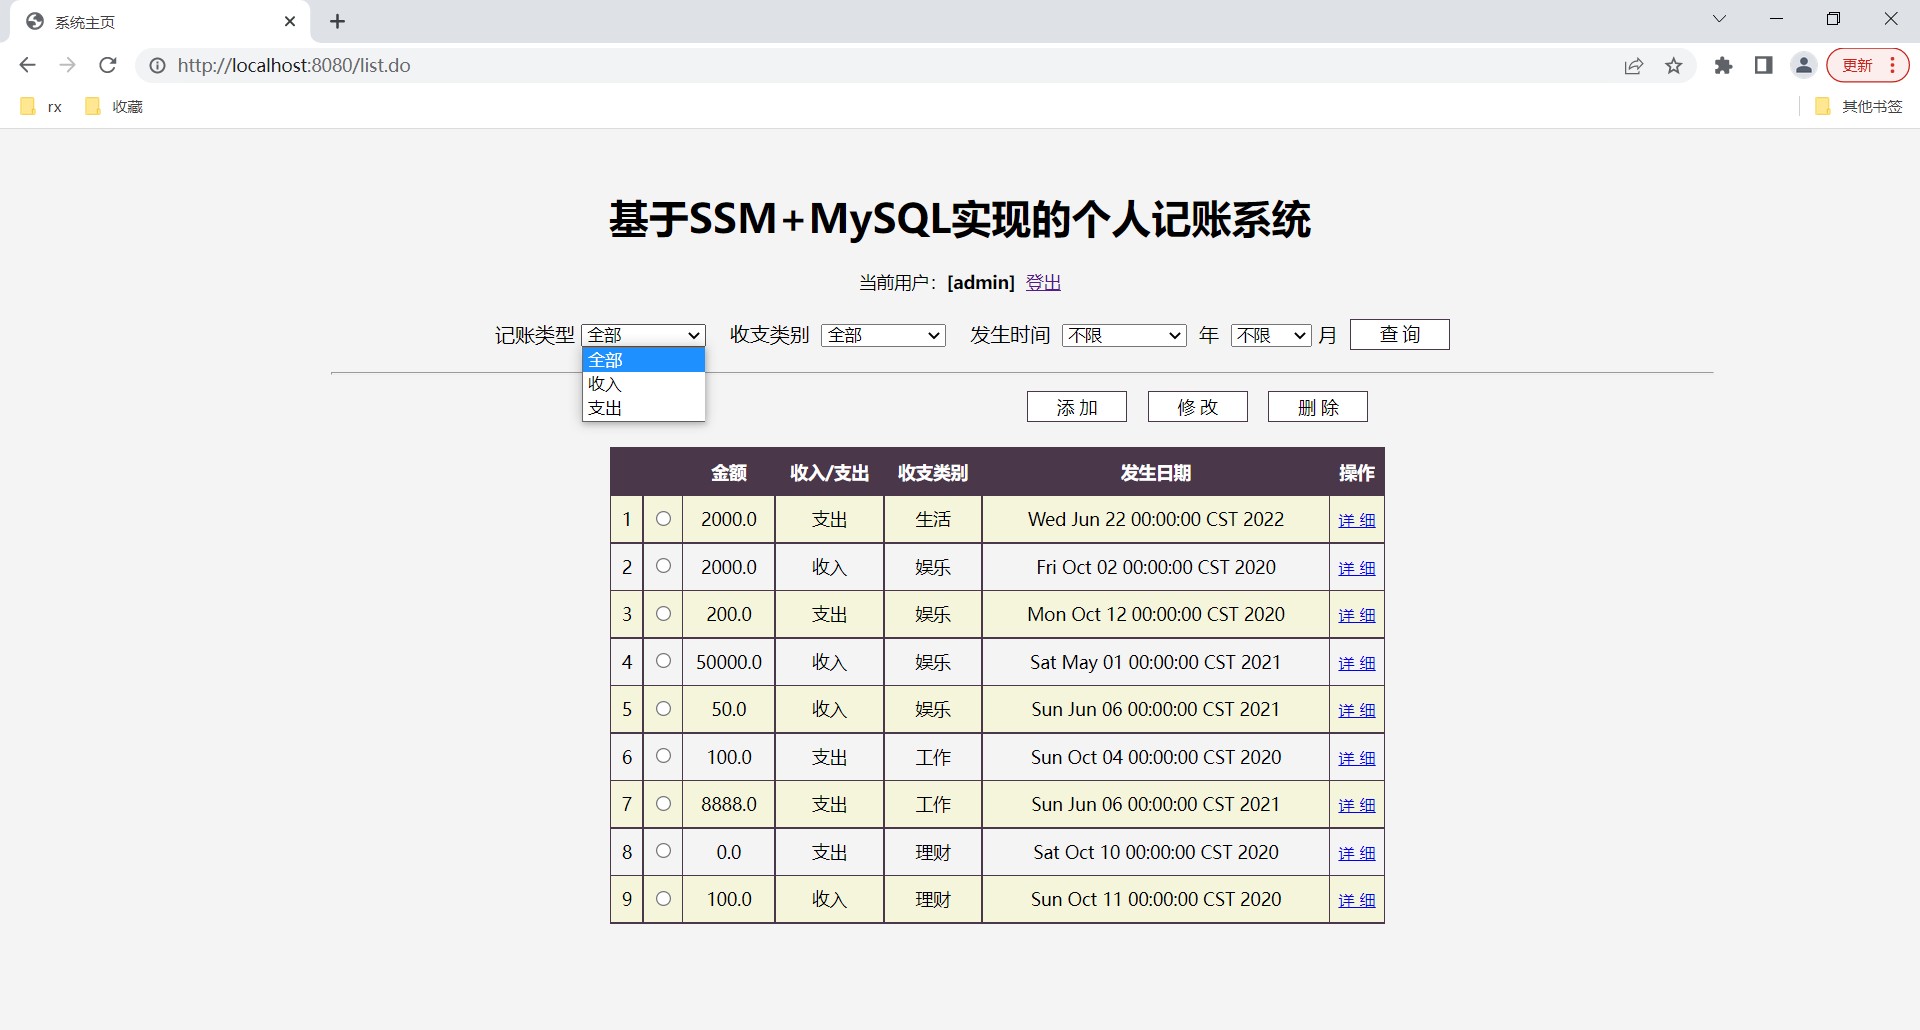Click the browser forward arrow
The height and width of the screenshot is (1030, 1920).
click(67, 65)
